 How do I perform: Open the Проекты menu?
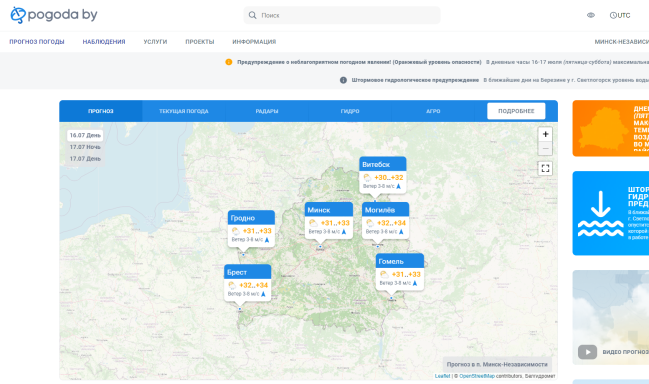pyautogui.click(x=200, y=42)
